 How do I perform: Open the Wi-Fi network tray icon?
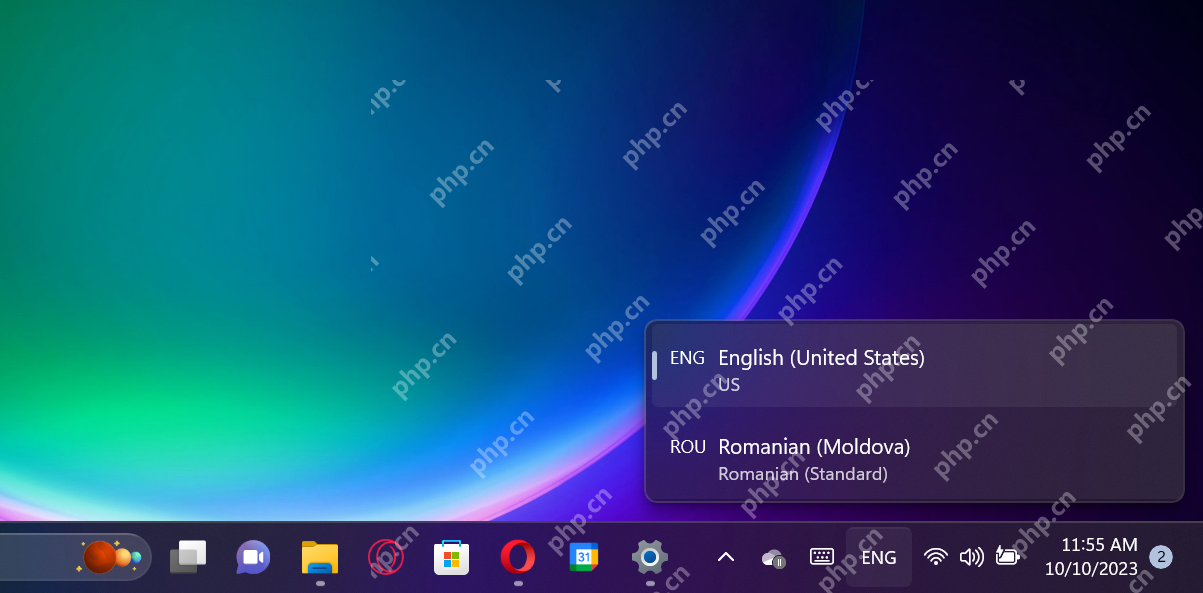(936, 557)
